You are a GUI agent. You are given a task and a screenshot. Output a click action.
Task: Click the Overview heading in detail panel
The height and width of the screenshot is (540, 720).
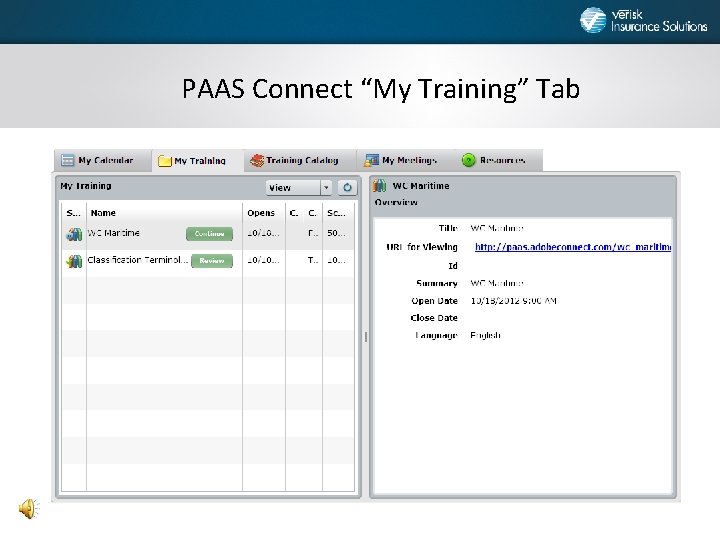click(396, 202)
